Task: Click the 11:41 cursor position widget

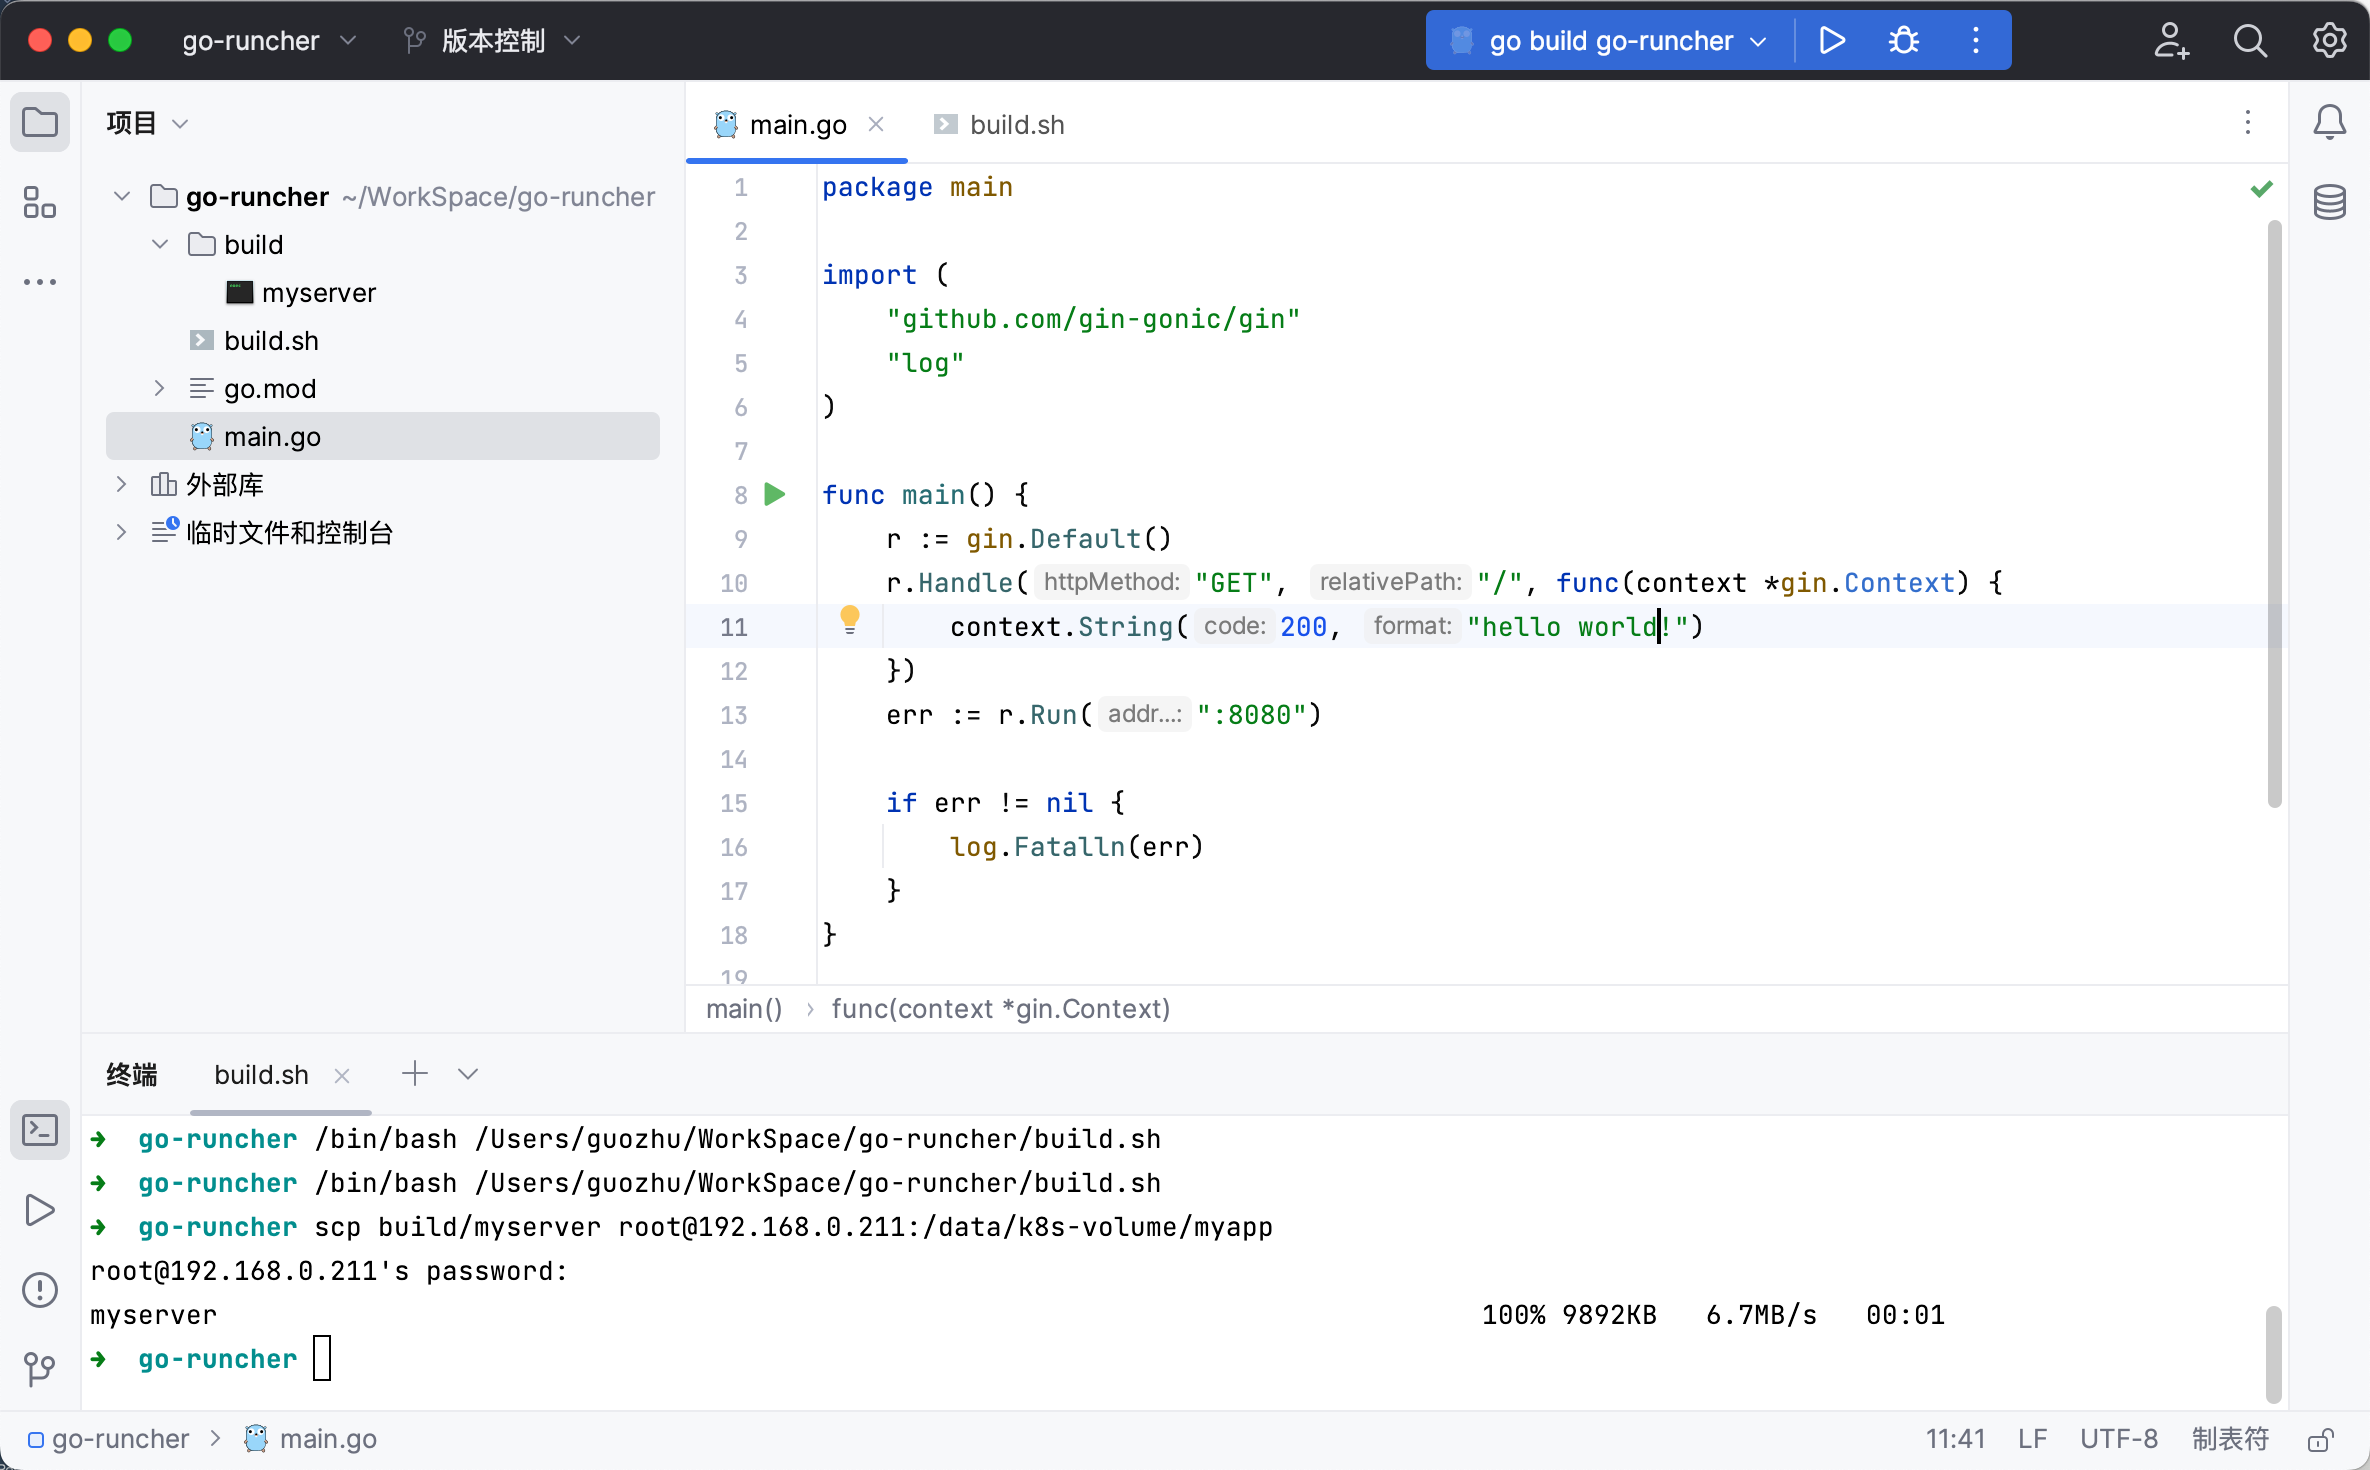Action: click(1955, 1439)
